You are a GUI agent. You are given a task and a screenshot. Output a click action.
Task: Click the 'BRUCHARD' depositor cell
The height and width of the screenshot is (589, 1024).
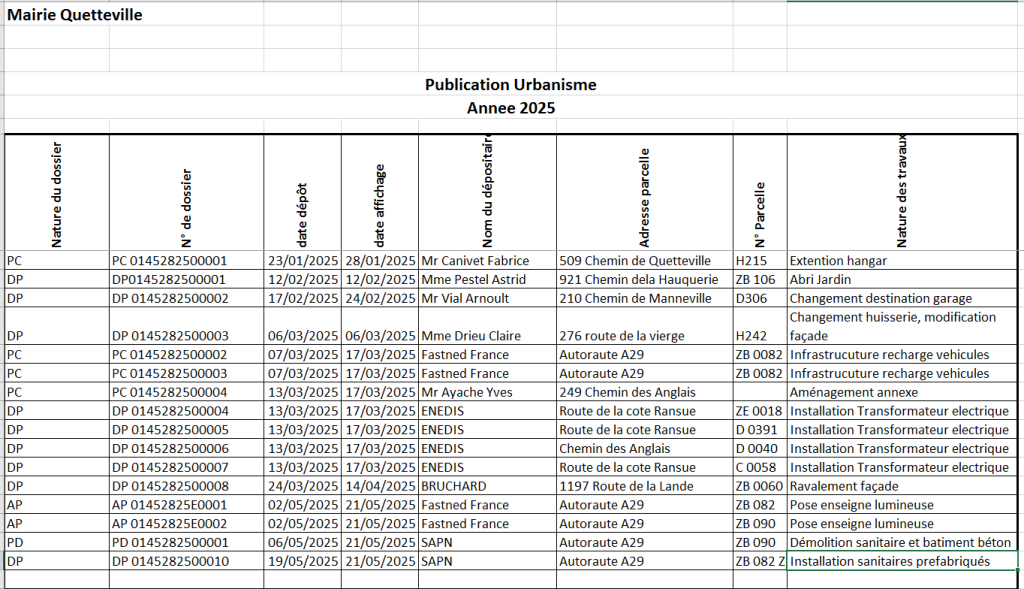coord(487,486)
